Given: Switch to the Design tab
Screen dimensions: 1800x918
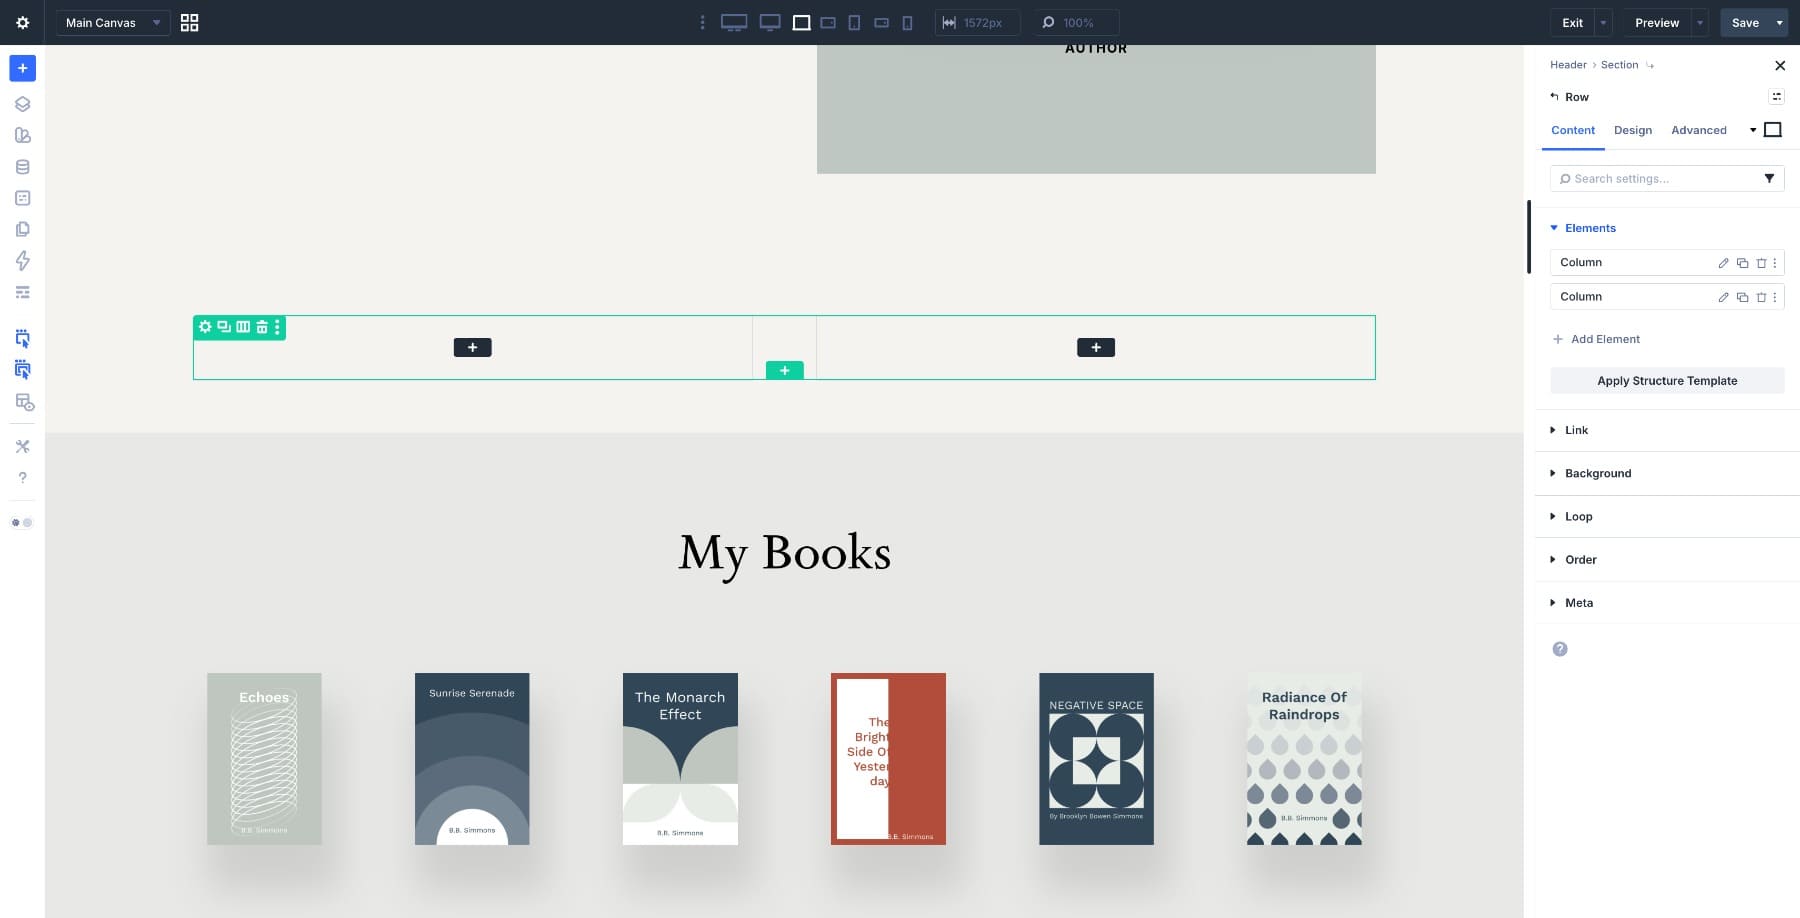Looking at the screenshot, I should coord(1632,130).
